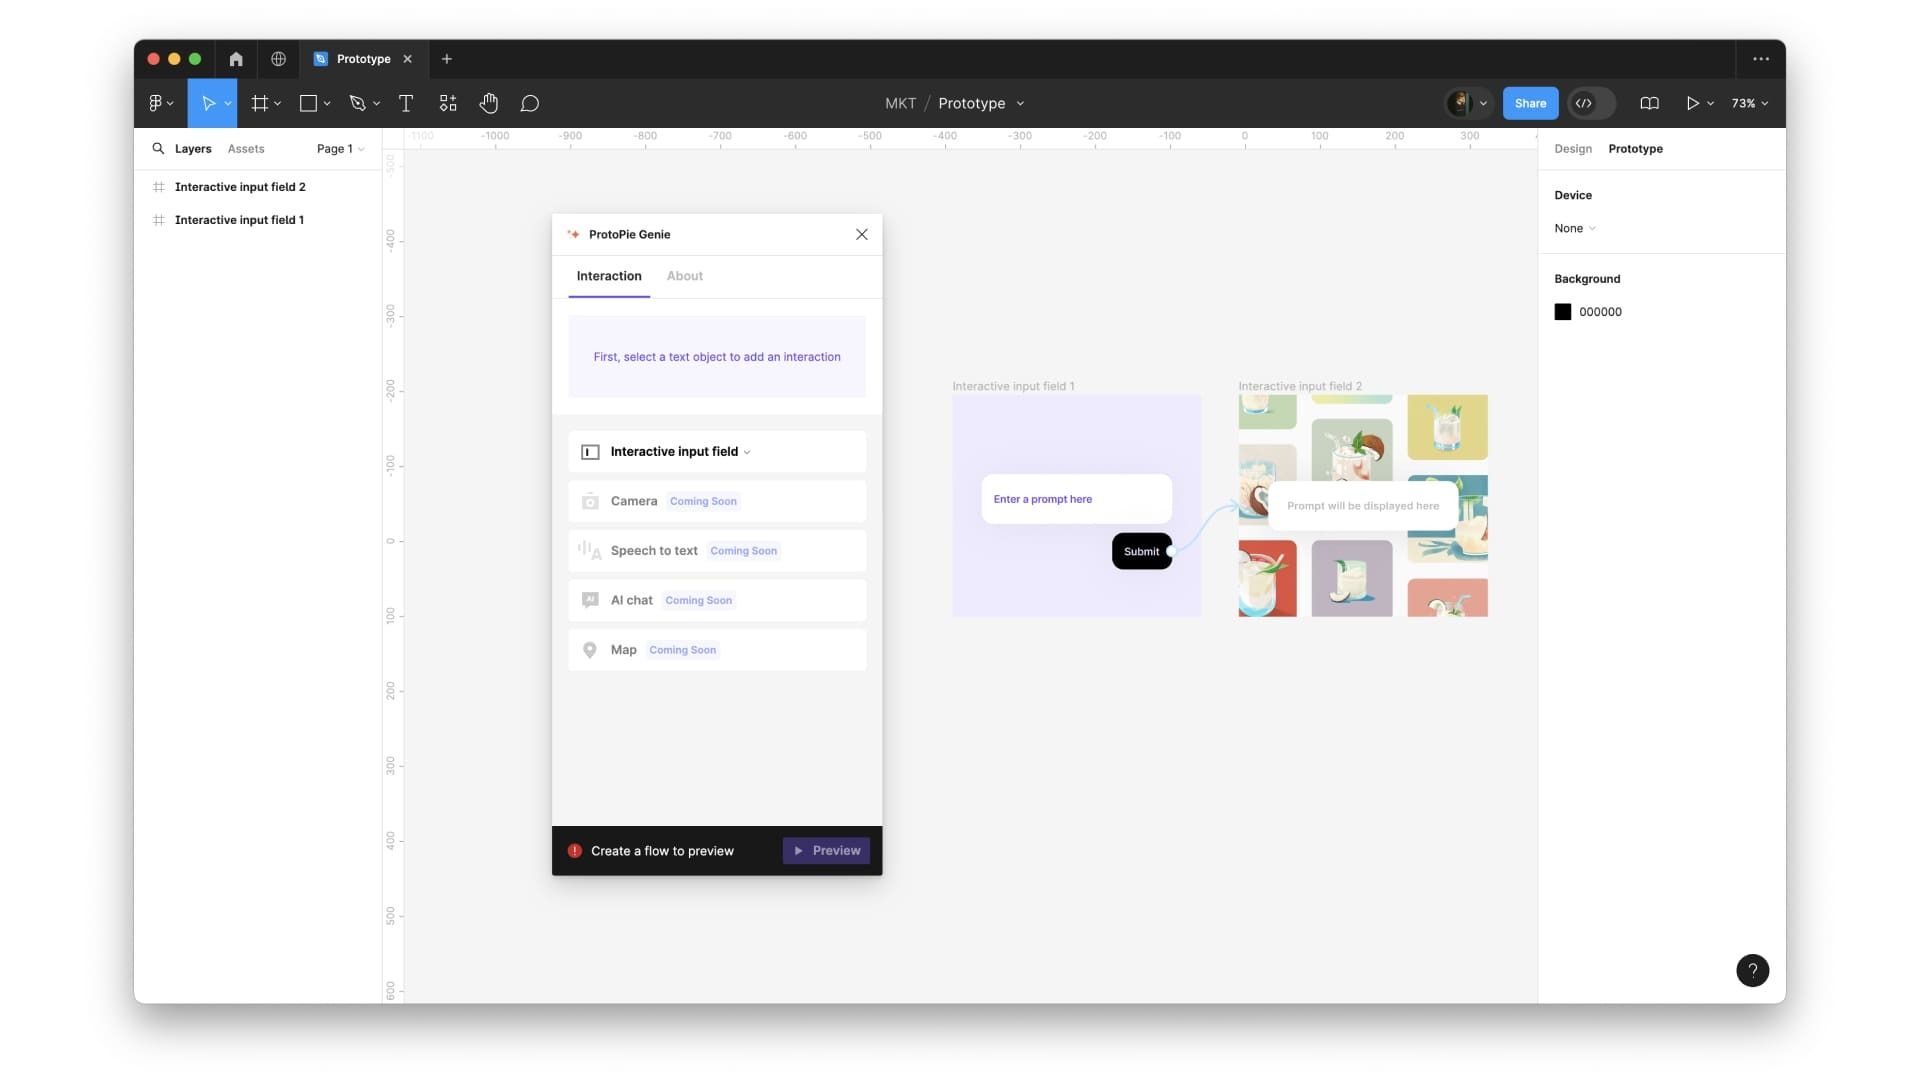
Task: Select the Pen tool
Action: coord(359,103)
